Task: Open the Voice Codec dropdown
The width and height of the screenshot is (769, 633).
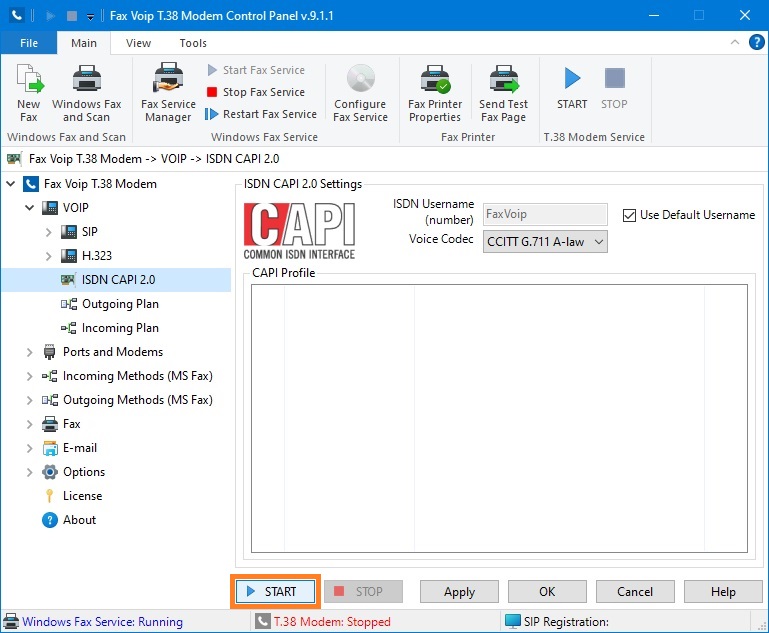Action: point(545,242)
